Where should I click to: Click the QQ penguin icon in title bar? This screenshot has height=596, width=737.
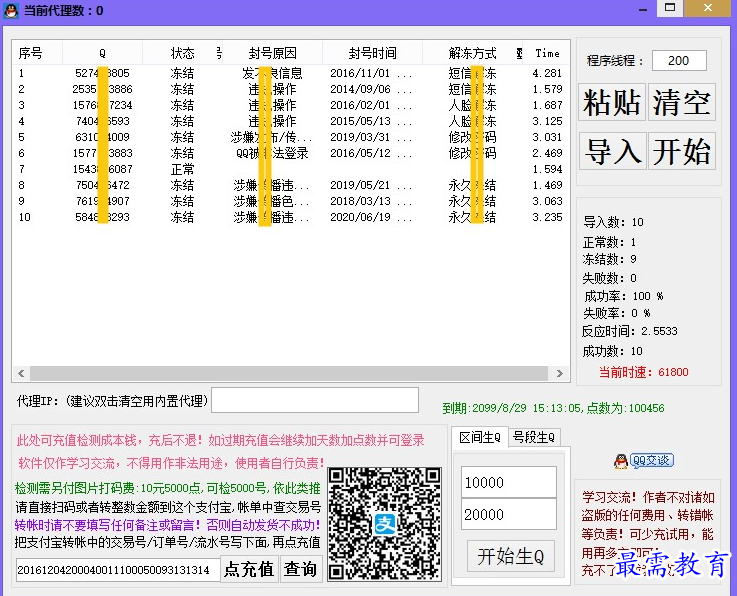[x=11, y=10]
